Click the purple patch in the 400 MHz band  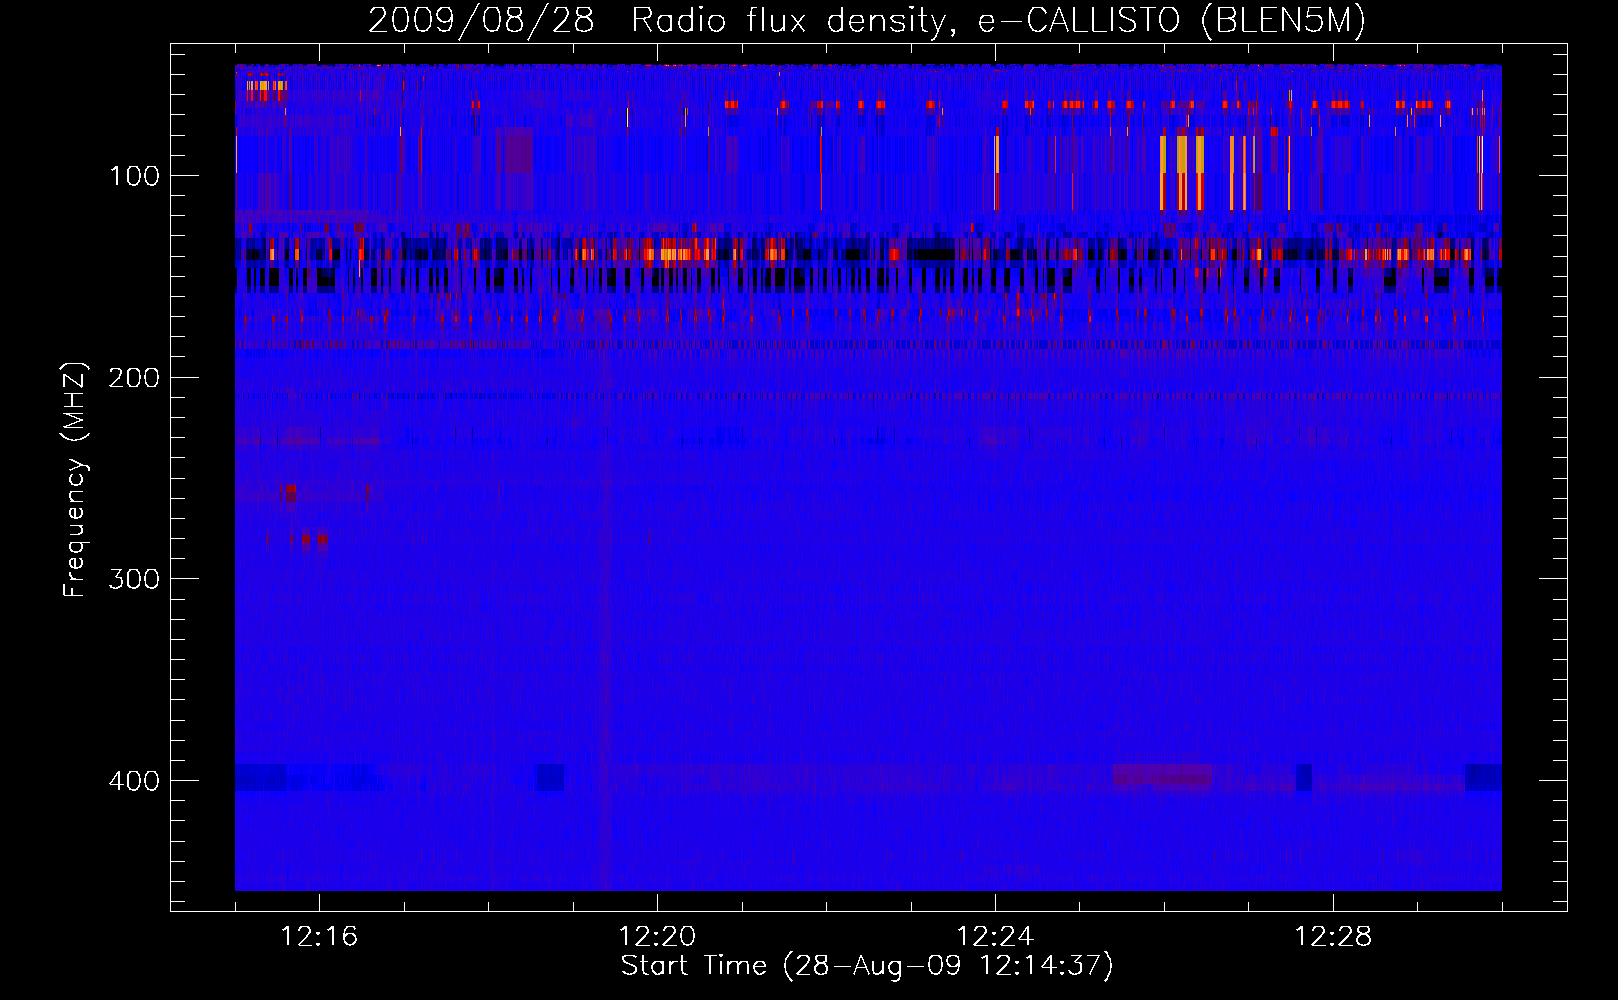coord(1162,776)
